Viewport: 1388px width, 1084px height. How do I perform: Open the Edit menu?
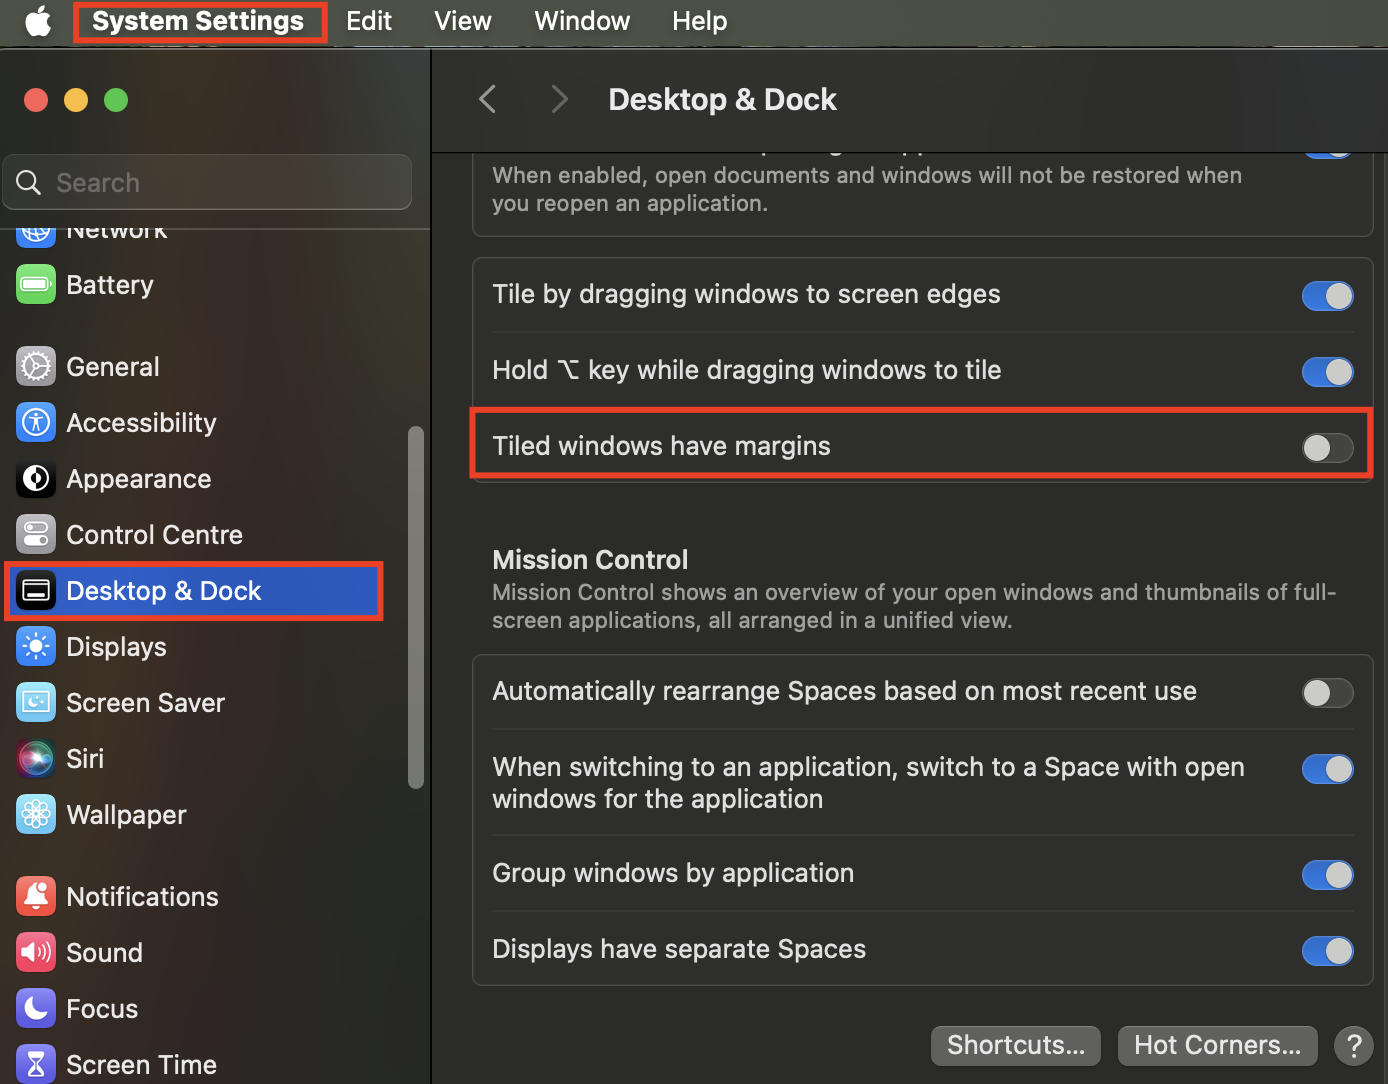coord(369,21)
